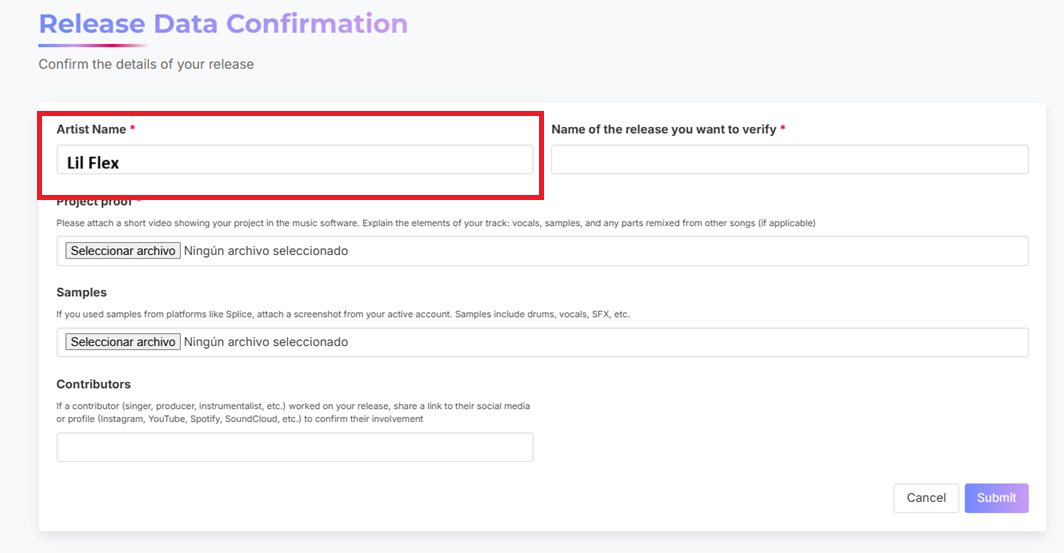
Task: Focus the release name to verify field
Action: coord(789,160)
